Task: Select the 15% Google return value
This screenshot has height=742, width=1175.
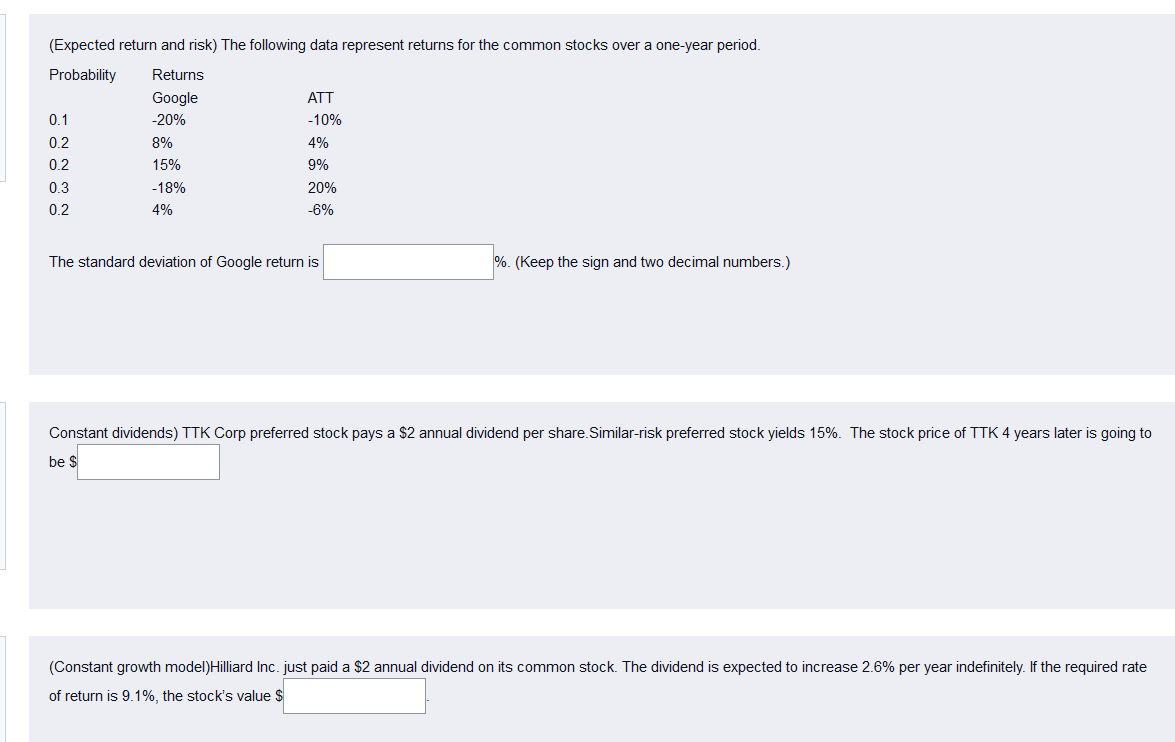Action: (x=165, y=164)
